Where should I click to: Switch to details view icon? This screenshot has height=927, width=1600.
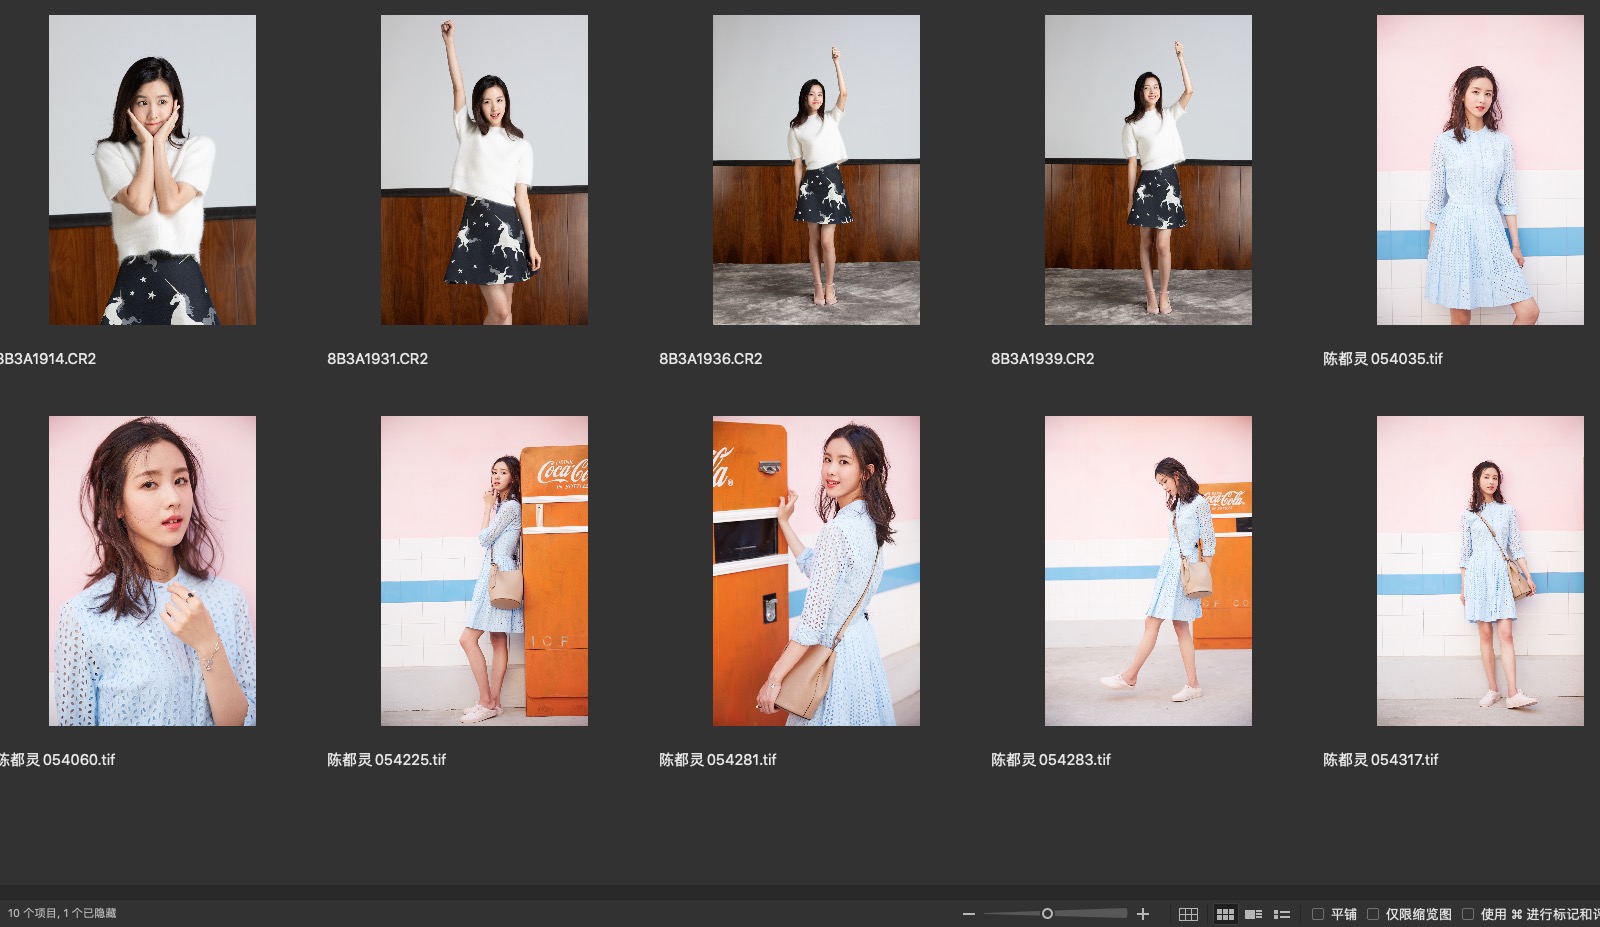pos(1253,914)
